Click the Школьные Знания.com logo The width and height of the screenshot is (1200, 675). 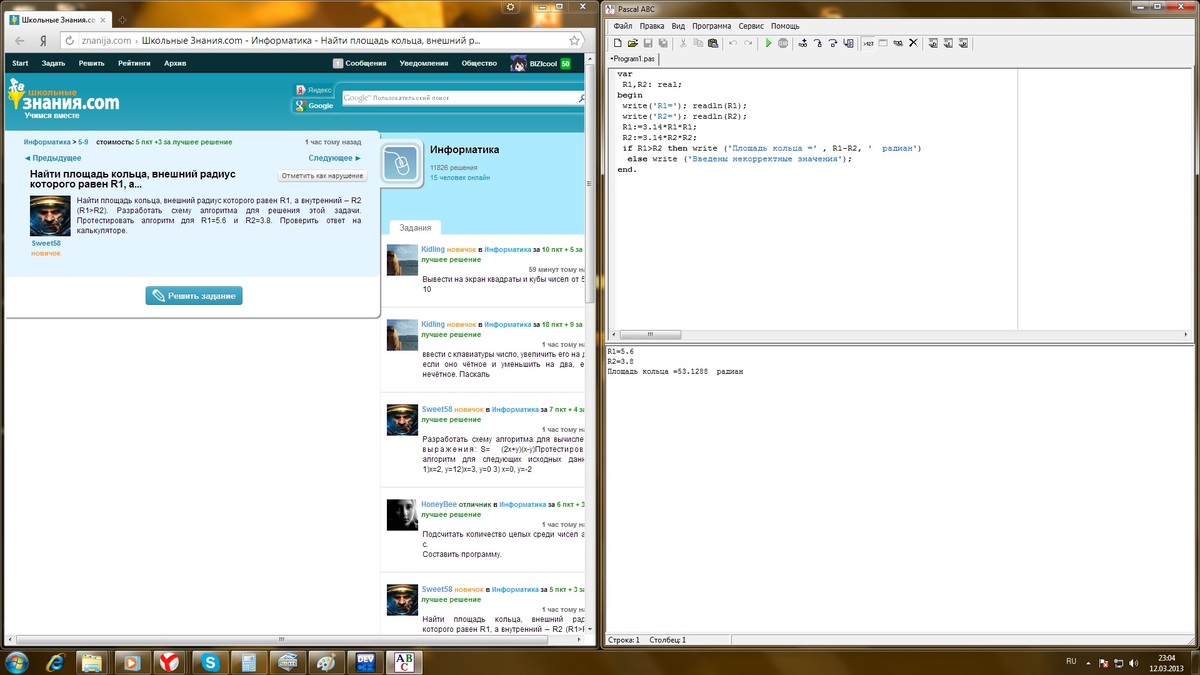pyautogui.click(x=63, y=99)
